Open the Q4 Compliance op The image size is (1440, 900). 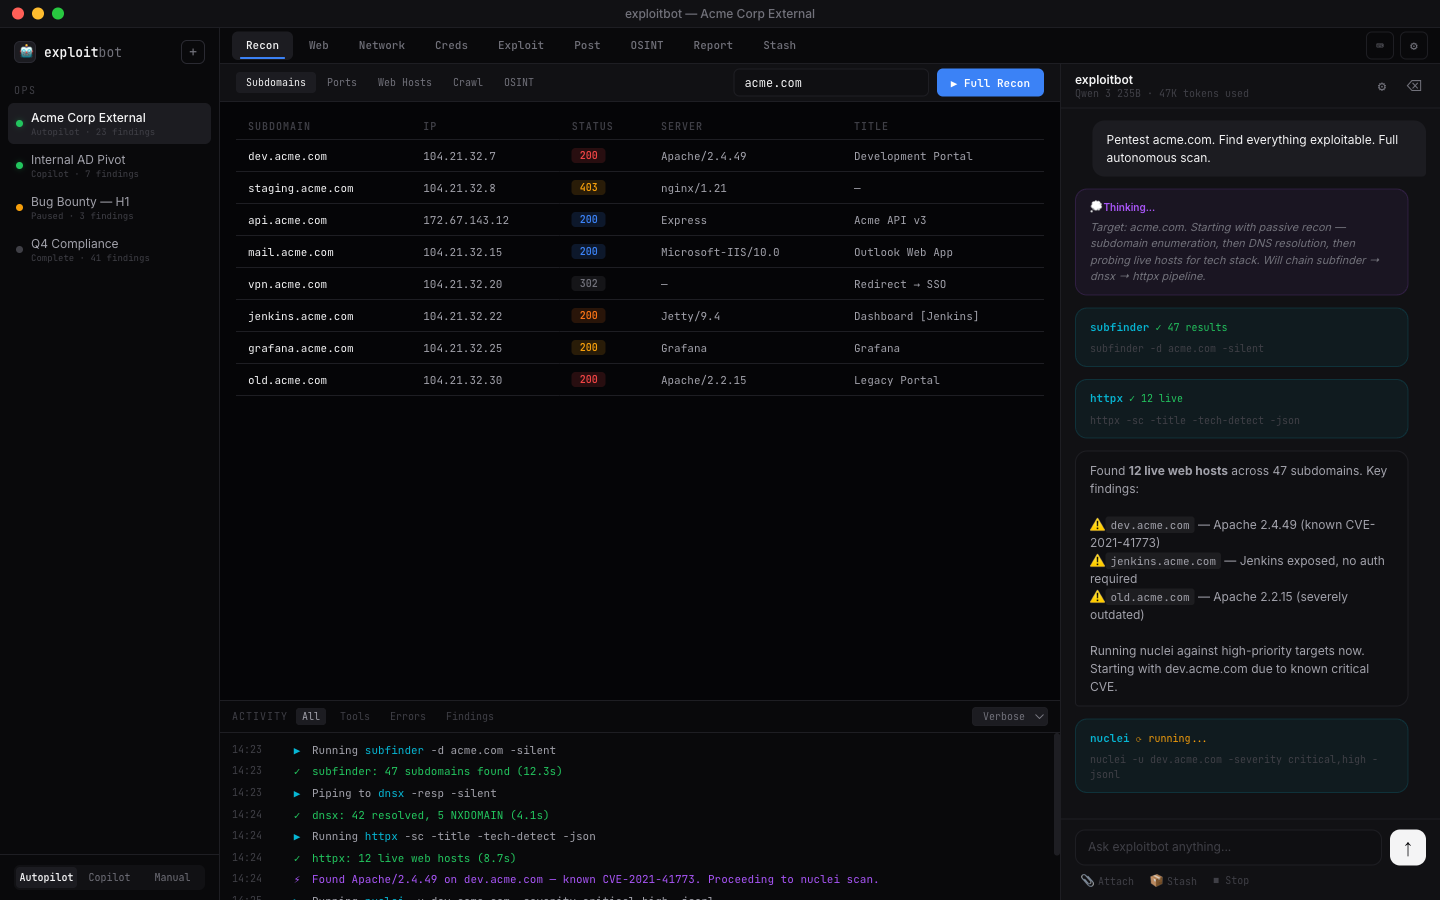(x=109, y=250)
